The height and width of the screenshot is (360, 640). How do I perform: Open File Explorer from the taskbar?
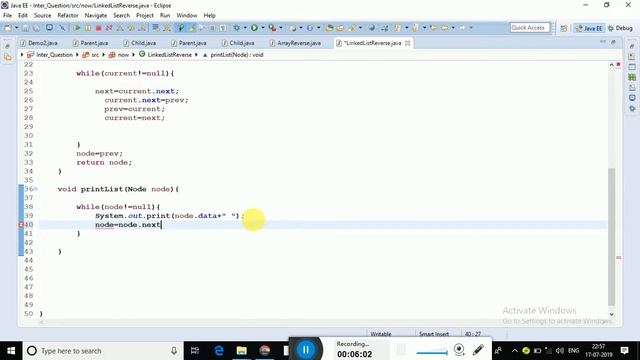click(242, 351)
